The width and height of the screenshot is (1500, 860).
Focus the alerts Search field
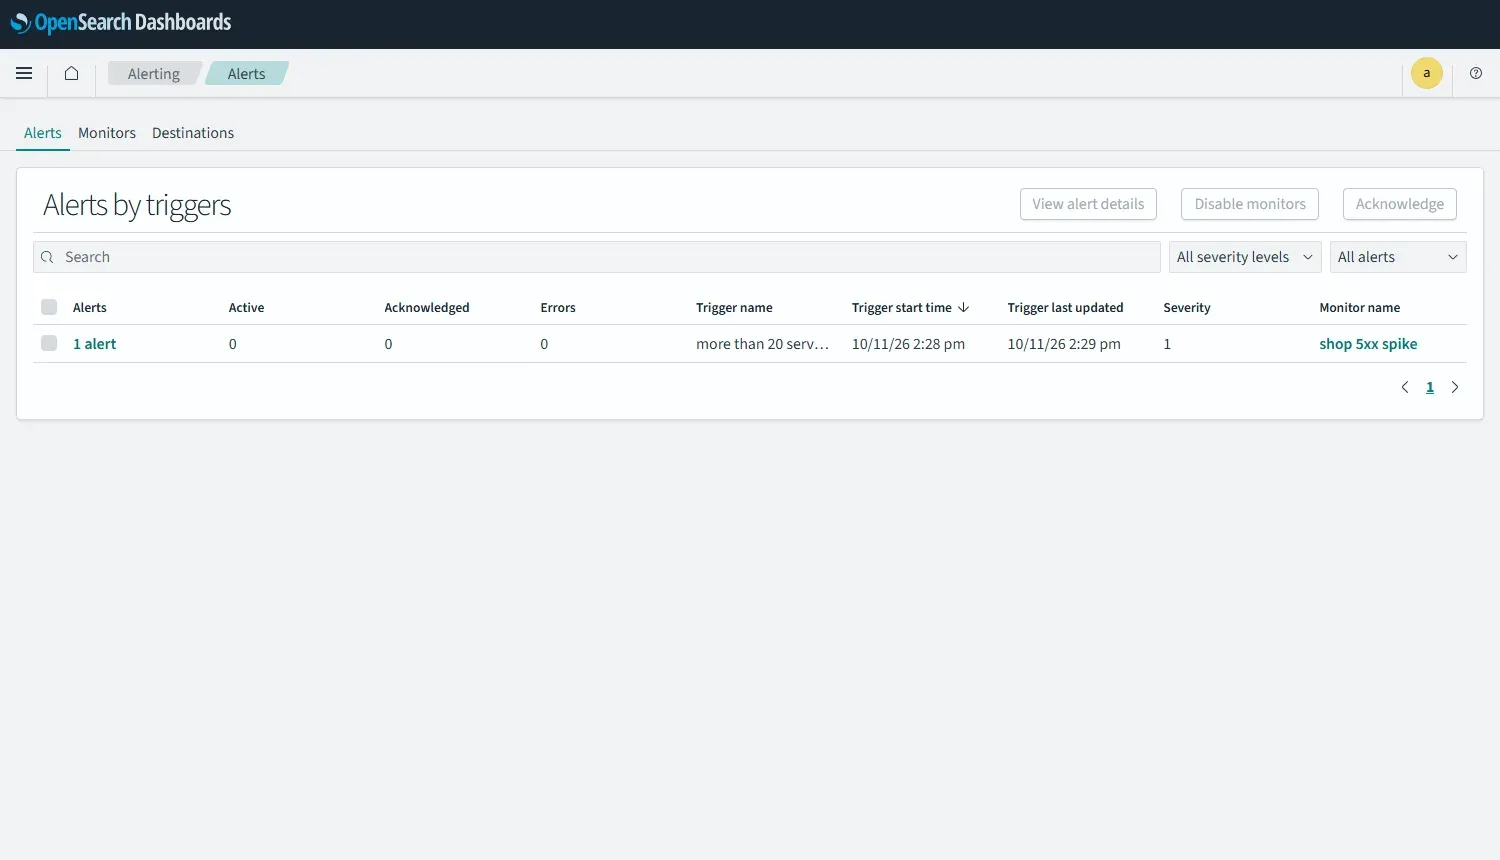(x=597, y=257)
